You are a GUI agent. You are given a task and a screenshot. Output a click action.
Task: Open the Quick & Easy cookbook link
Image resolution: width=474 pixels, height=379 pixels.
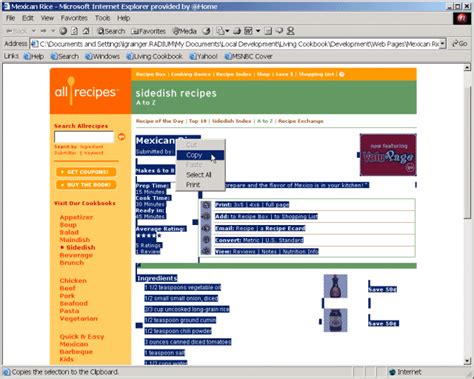(82, 337)
